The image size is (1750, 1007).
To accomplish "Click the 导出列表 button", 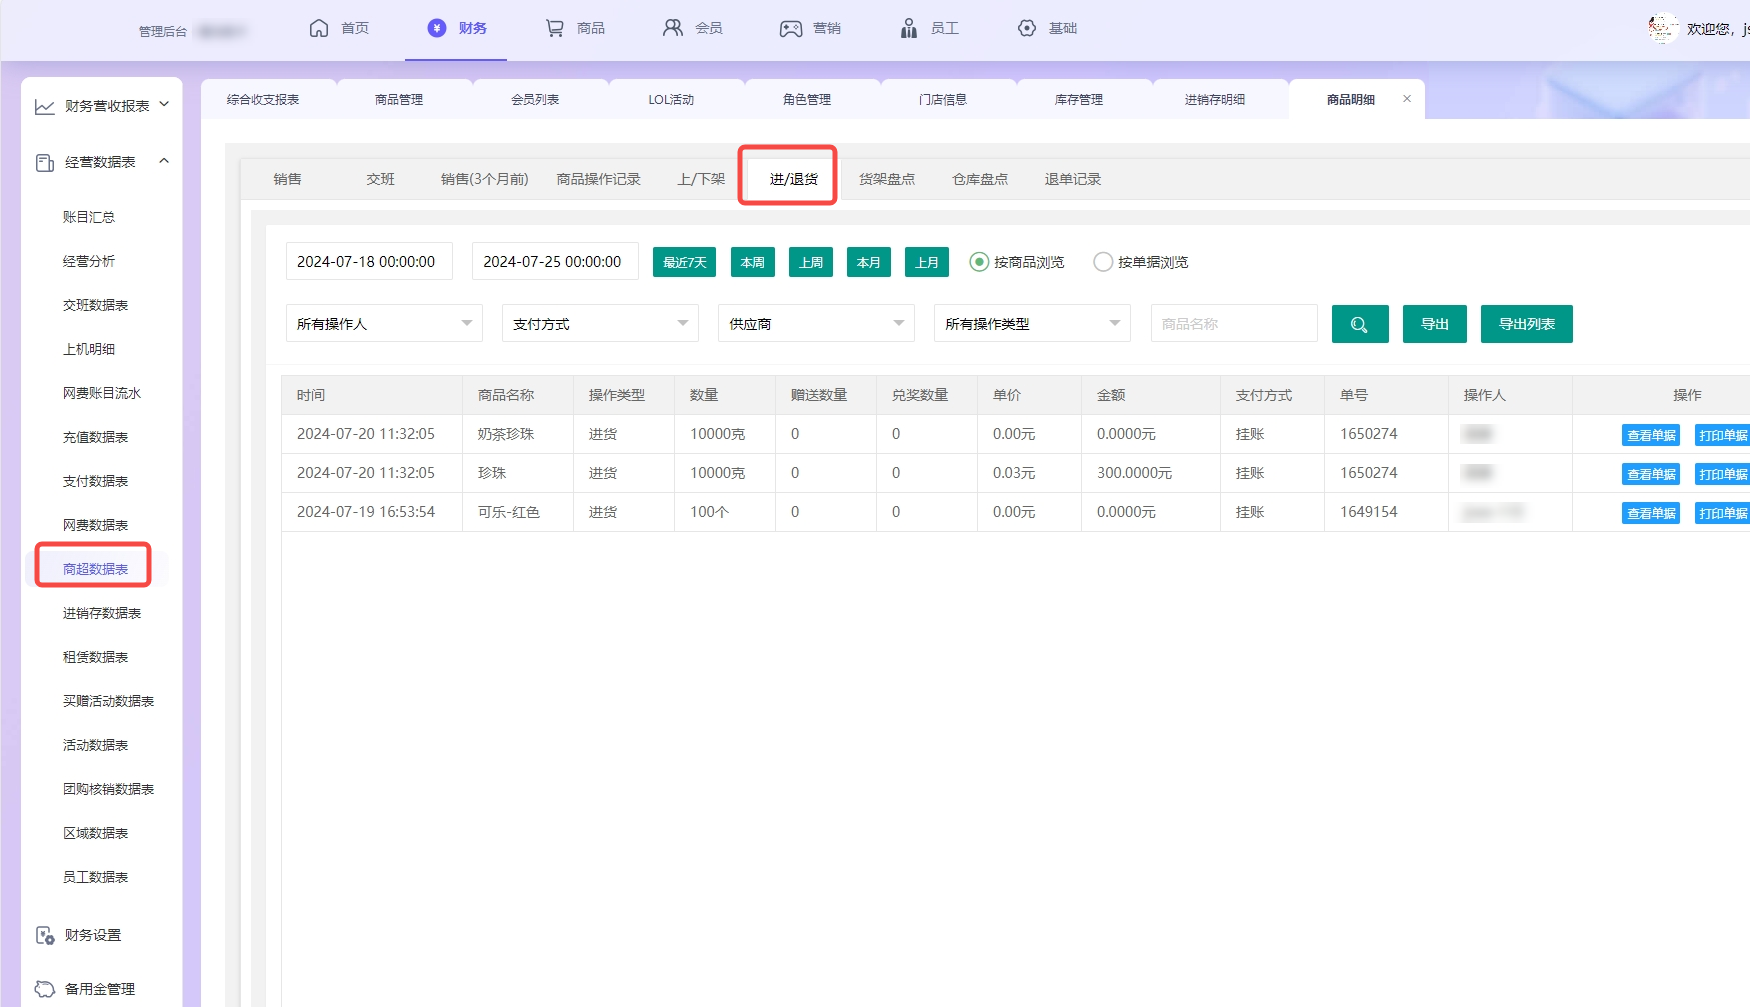I will pos(1526,324).
